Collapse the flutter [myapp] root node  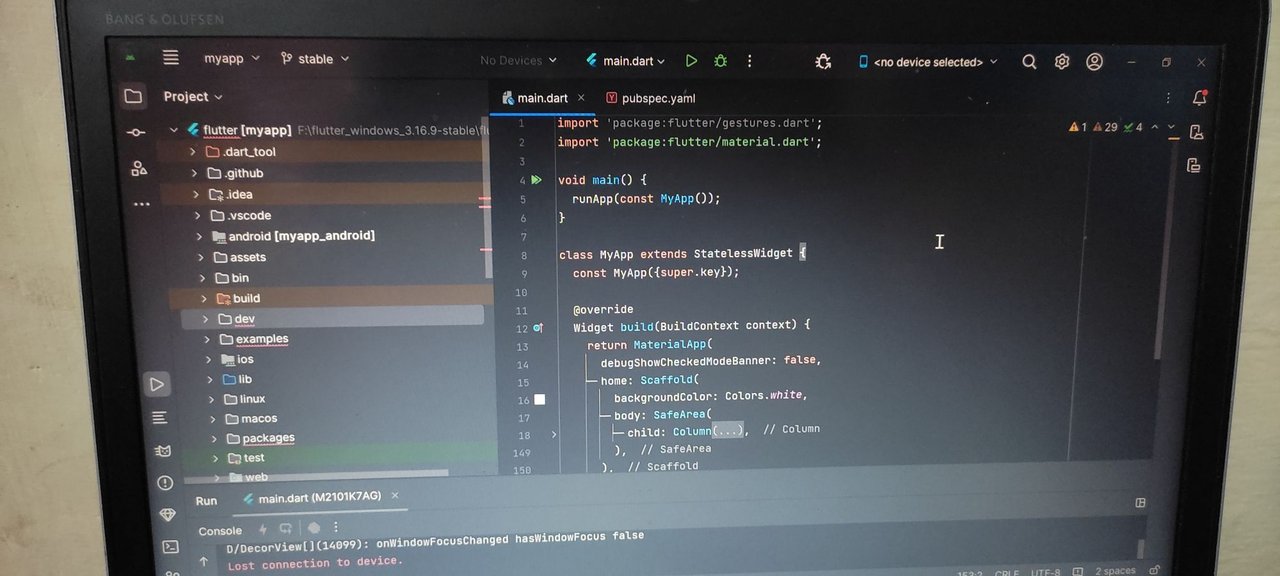point(174,130)
